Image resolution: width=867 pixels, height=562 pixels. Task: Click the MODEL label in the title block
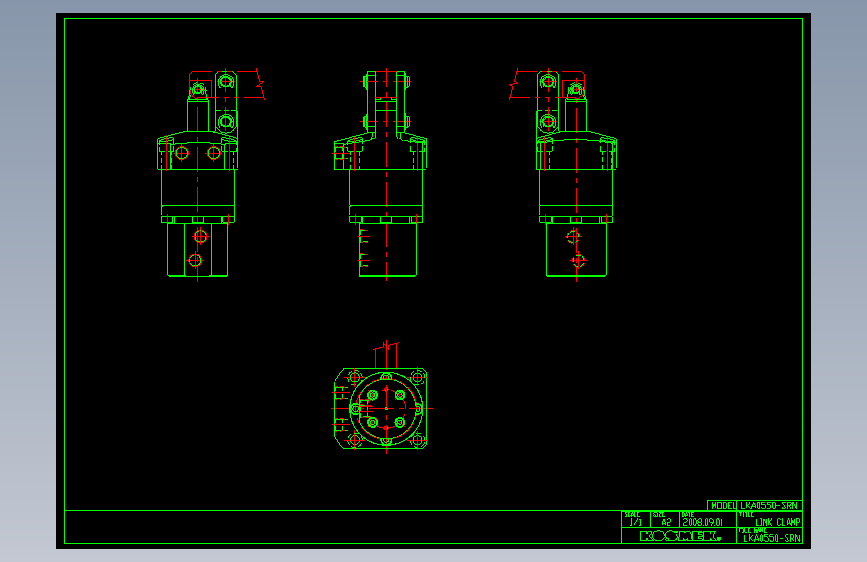[x=722, y=506]
